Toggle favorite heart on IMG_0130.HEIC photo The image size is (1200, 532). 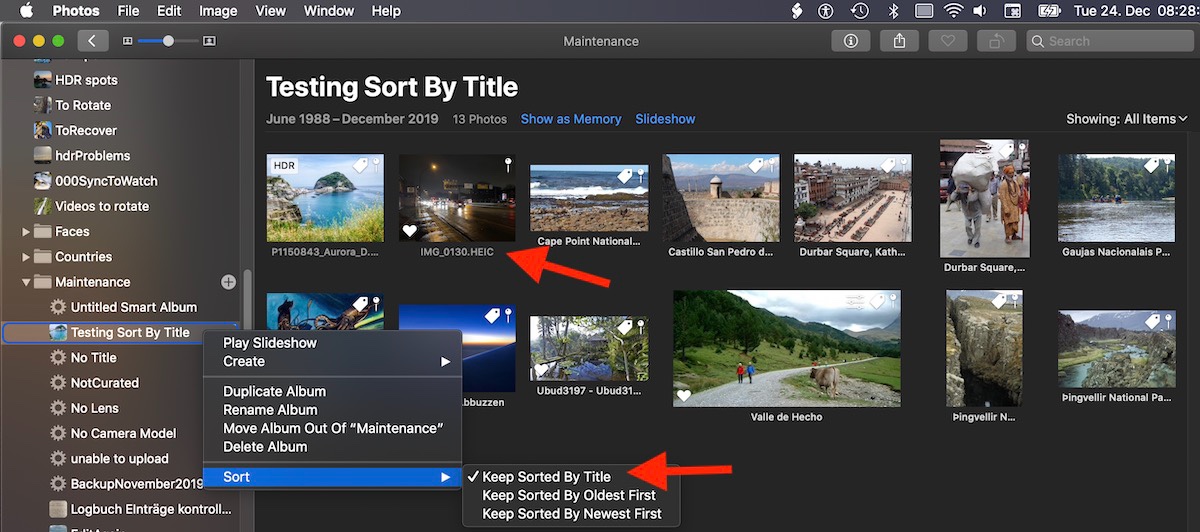click(x=409, y=231)
